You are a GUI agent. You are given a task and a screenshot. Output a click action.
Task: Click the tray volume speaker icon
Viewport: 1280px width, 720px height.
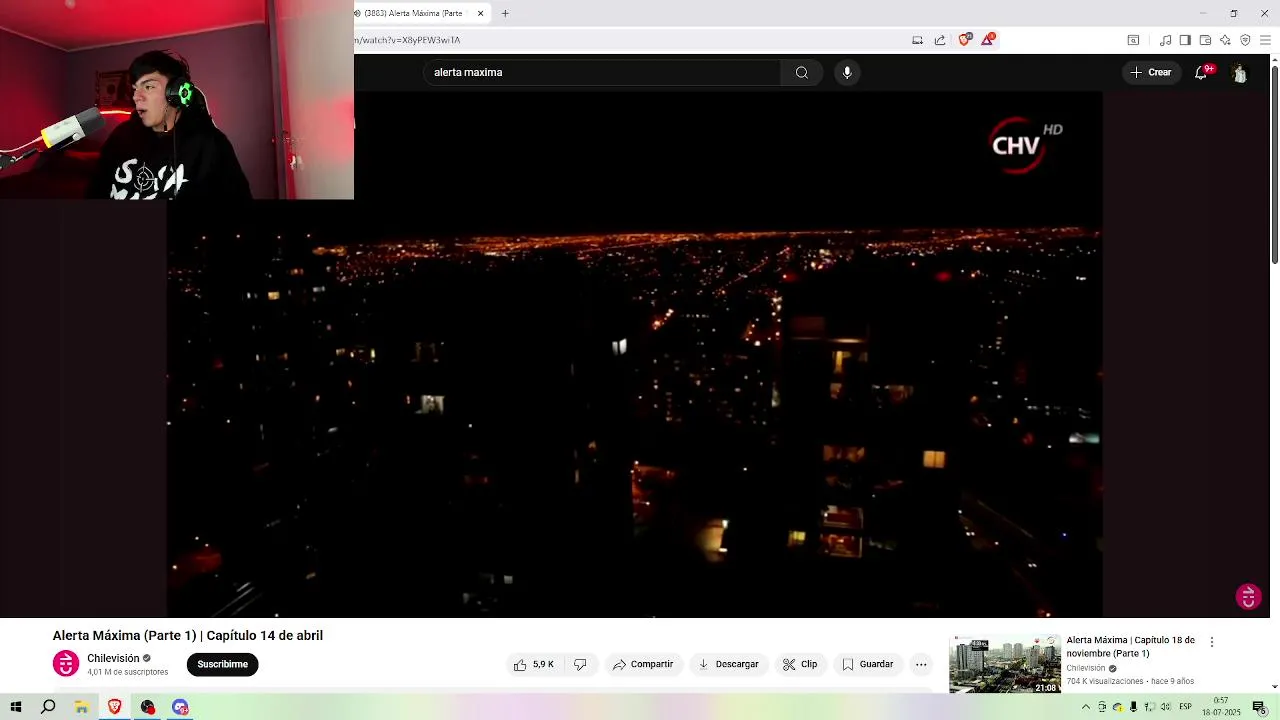(1166, 707)
